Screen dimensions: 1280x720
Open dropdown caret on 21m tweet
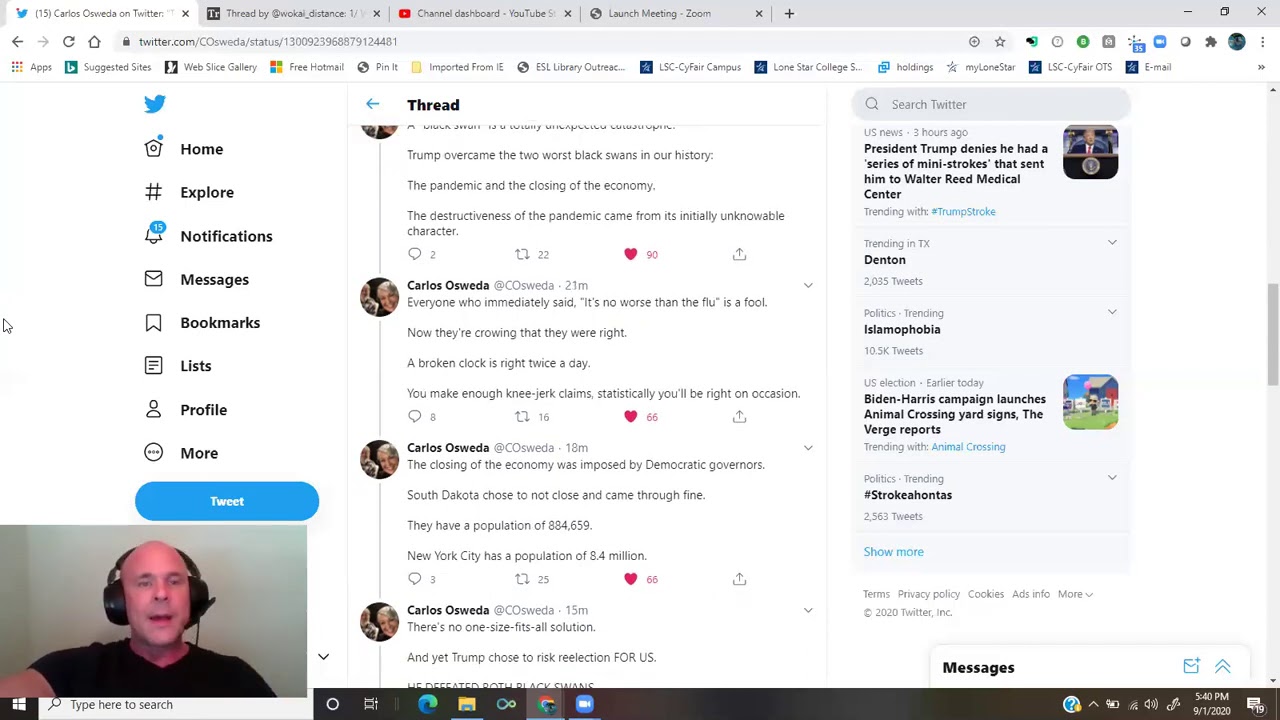(808, 285)
